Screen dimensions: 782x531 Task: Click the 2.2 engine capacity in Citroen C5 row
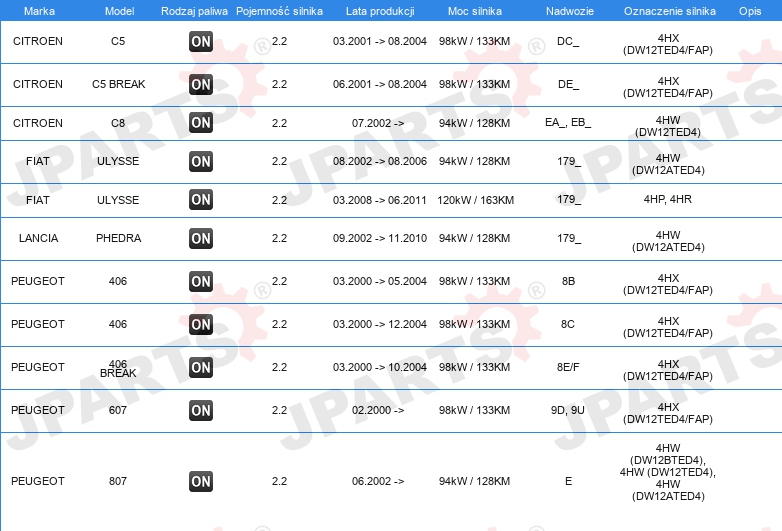pos(279,41)
